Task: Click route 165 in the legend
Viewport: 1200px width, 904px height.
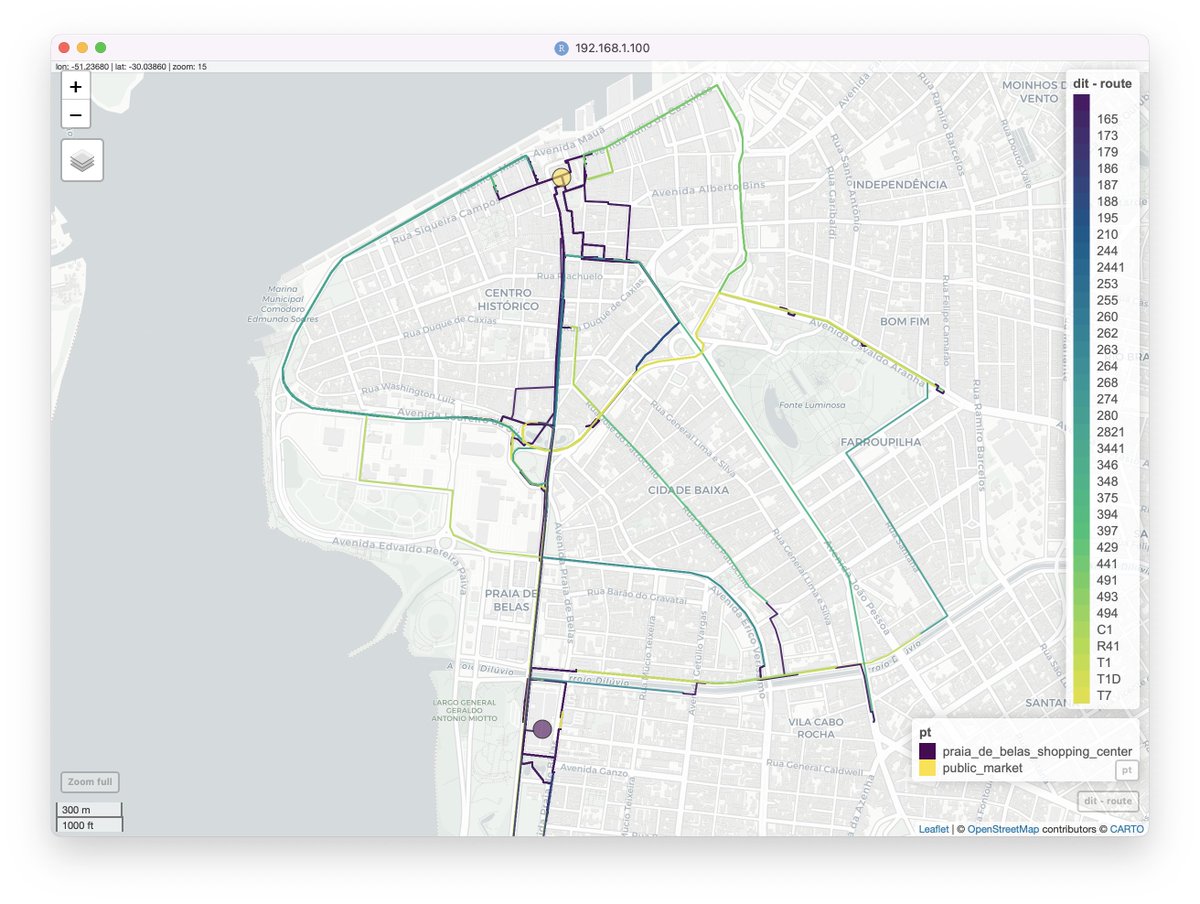Action: [1107, 119]
